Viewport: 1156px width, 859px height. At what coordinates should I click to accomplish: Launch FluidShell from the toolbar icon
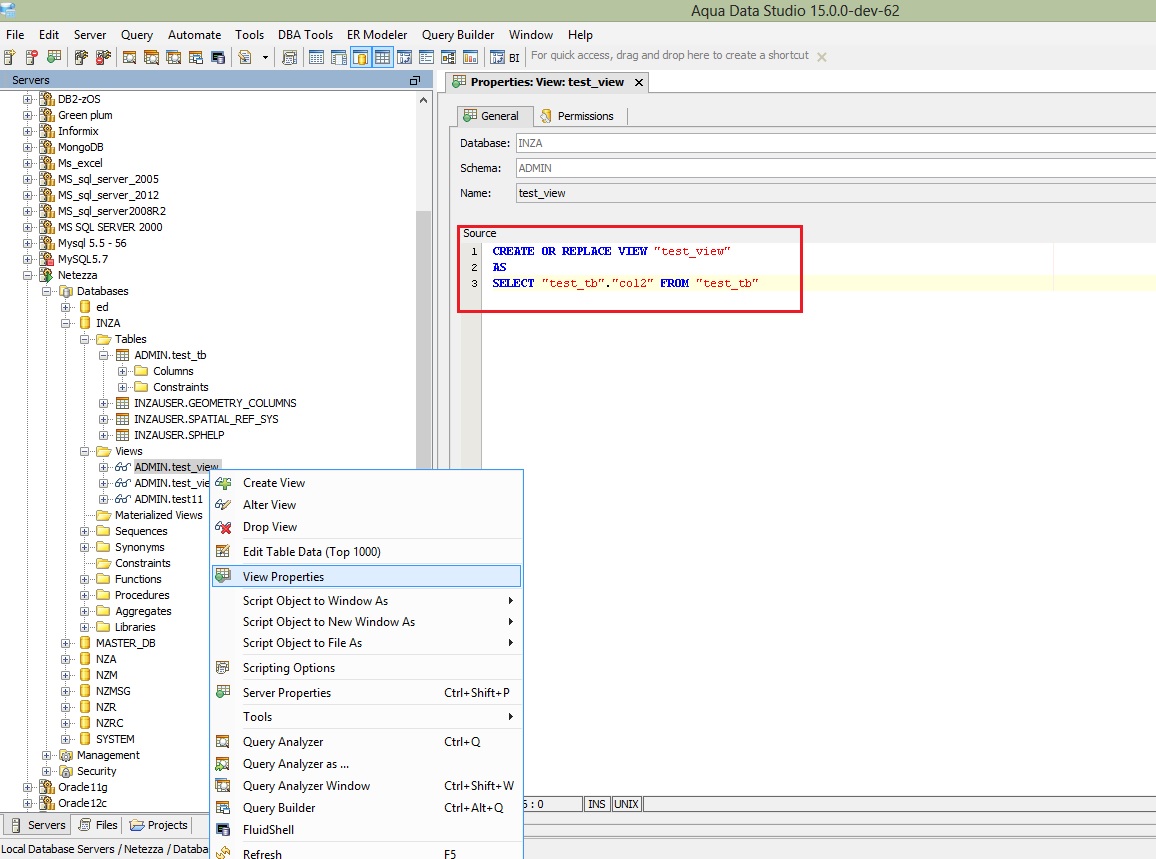pyautogui.click(x=218, y=57)
